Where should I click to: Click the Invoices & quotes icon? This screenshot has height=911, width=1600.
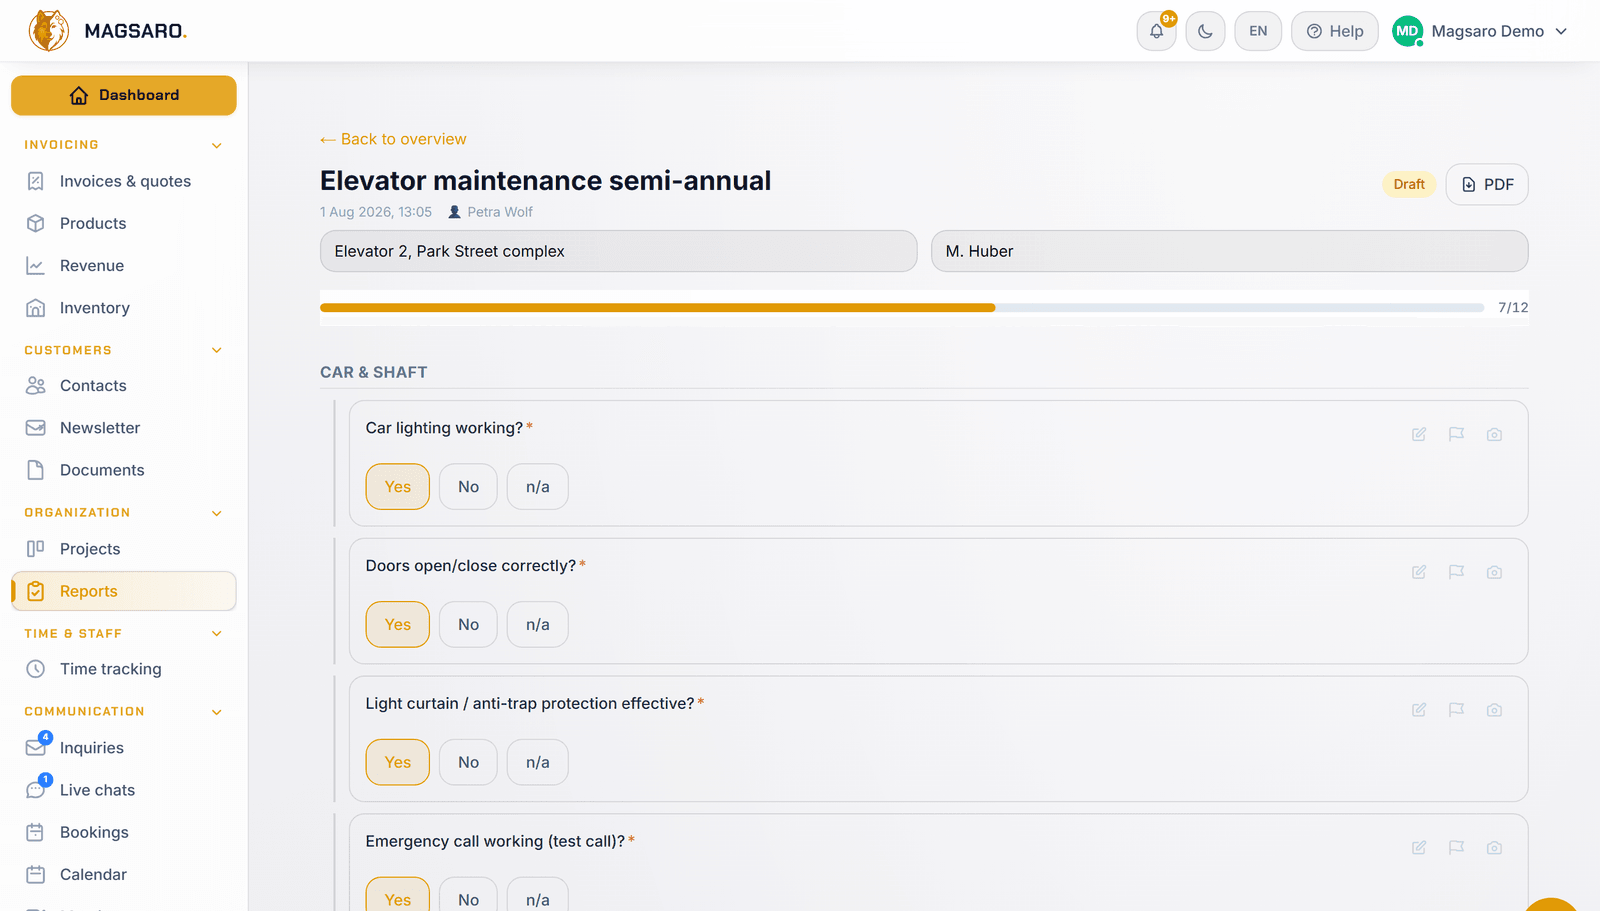coord(36,181)
